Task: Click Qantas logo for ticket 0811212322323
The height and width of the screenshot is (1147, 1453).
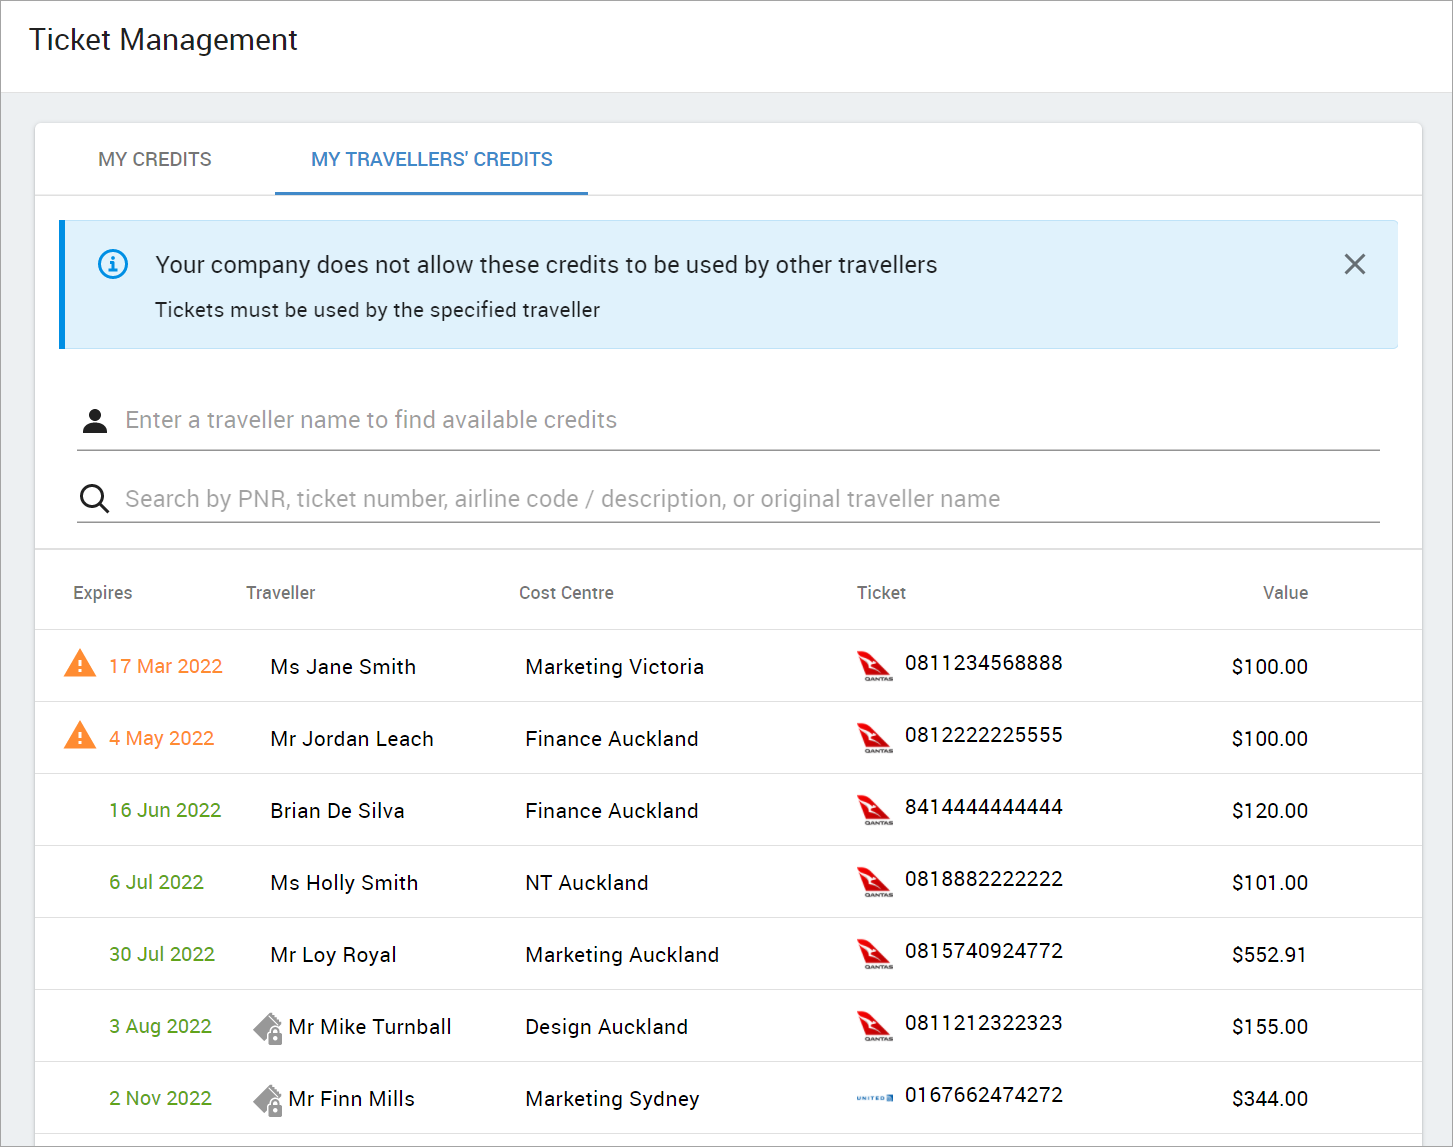Action: click(x=875, y=1026)
